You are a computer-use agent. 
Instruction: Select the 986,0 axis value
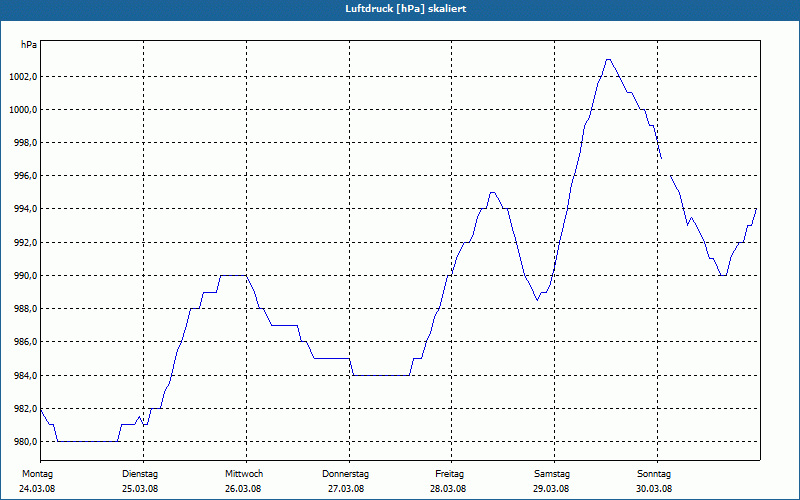click(x=25, y=342)
